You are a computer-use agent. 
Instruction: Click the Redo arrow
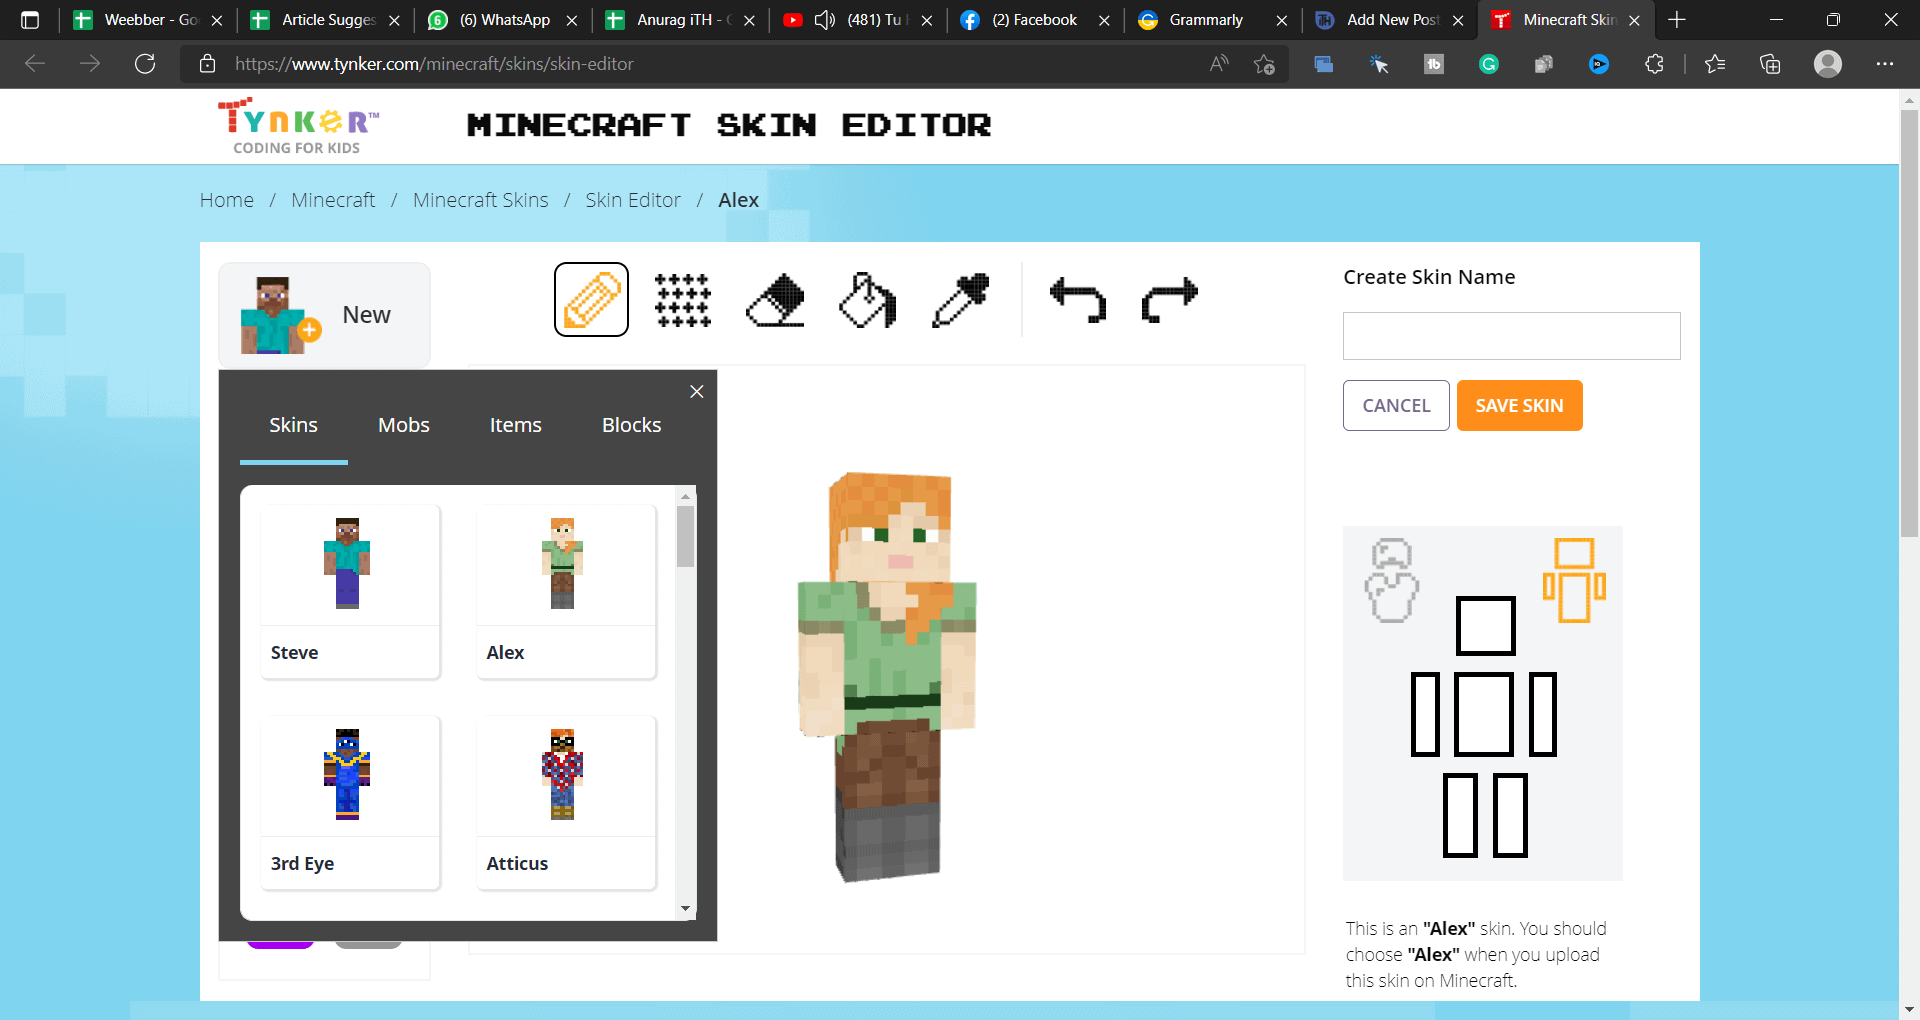click(x=1169, y=300)
